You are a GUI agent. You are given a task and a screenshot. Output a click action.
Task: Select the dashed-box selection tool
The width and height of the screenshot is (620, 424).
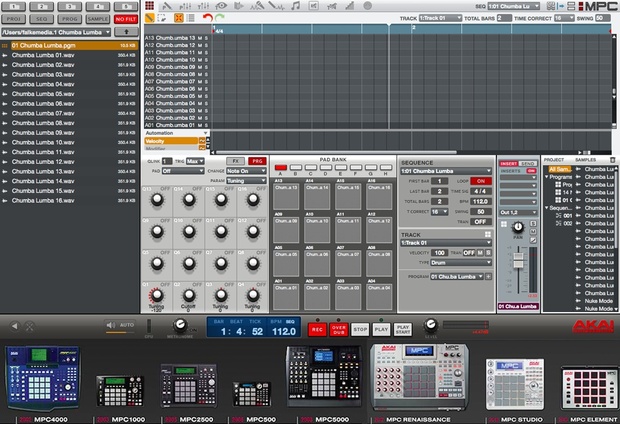pos(161,18)
